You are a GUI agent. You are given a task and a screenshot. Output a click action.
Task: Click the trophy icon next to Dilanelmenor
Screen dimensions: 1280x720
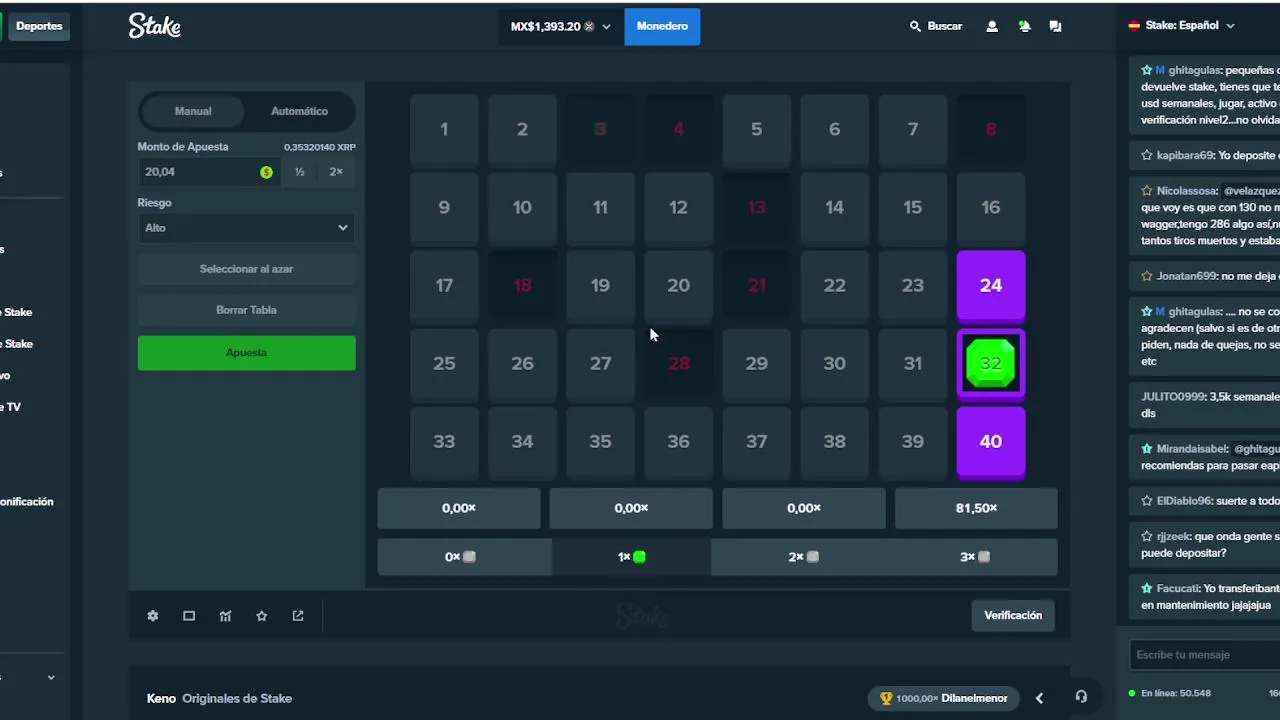886,698
